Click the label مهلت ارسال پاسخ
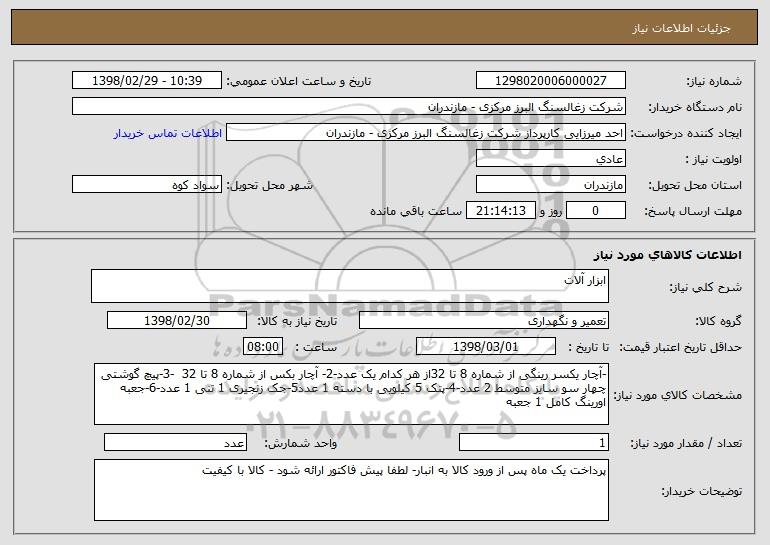The image size is (770, 545). point(693,212)
